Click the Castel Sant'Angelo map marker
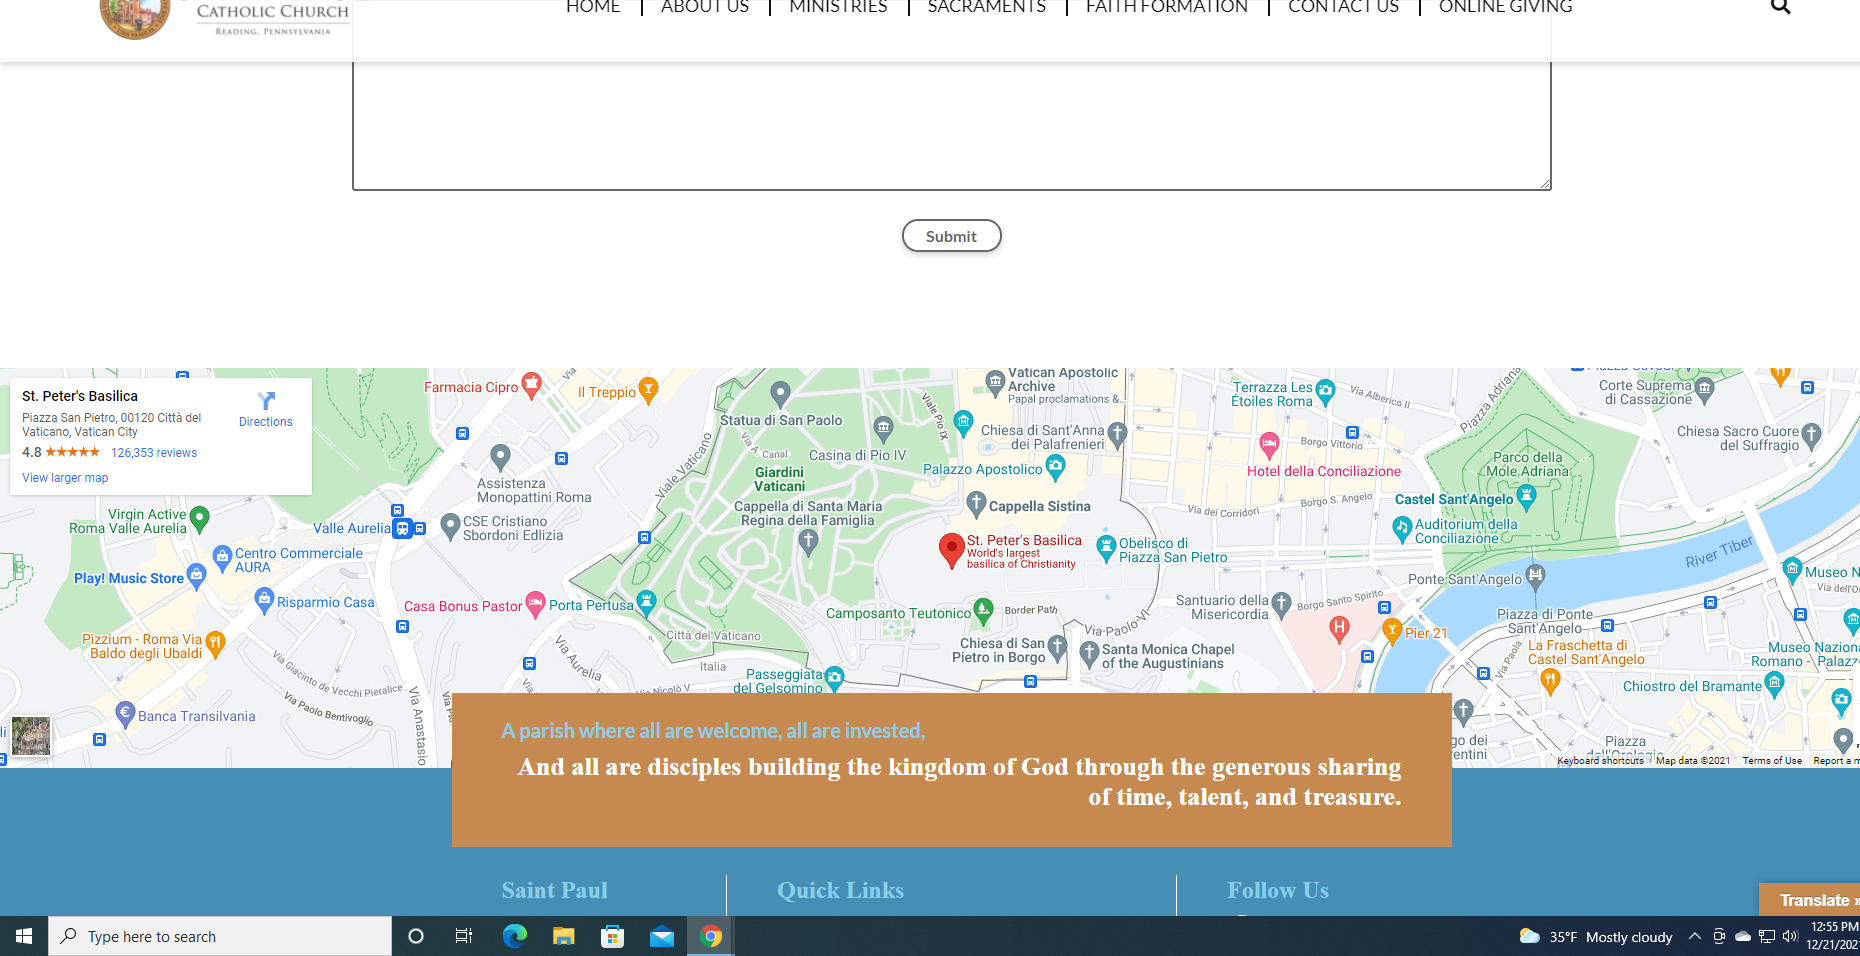Viewport: 1860px width, 956px height. [x=1526, y=495]
